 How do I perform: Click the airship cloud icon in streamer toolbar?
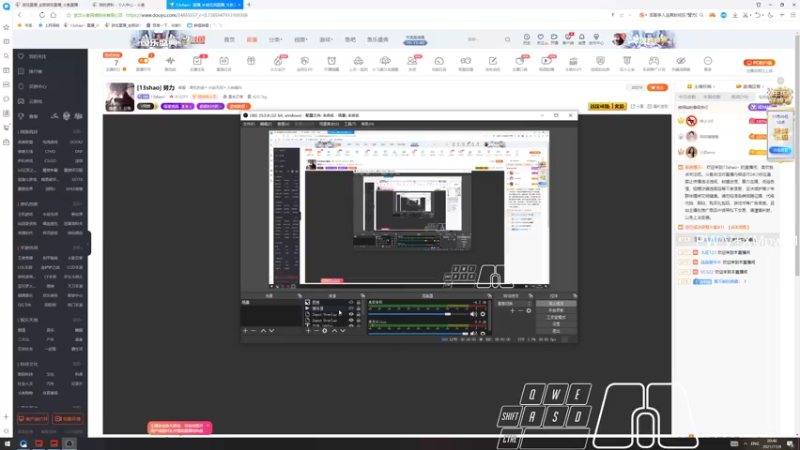[385, 61]
